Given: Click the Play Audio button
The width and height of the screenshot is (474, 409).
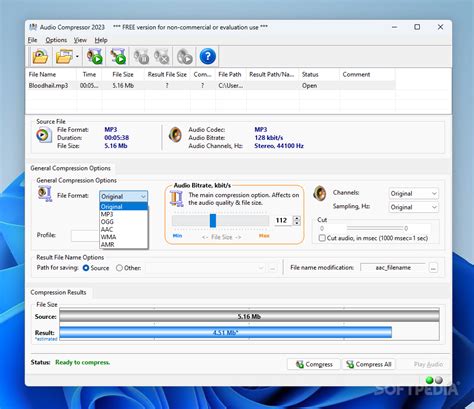Looking at the screenshot, I should (428, 364).
